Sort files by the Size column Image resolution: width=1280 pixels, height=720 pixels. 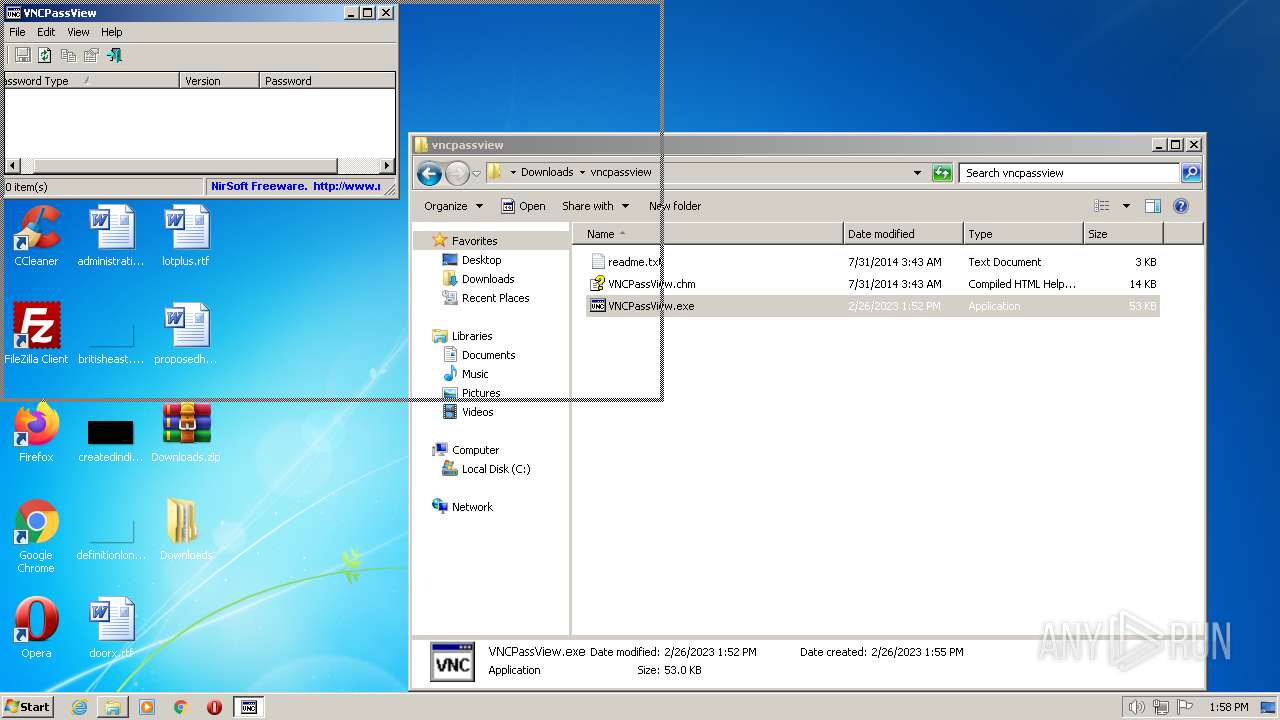point(1123,234)
